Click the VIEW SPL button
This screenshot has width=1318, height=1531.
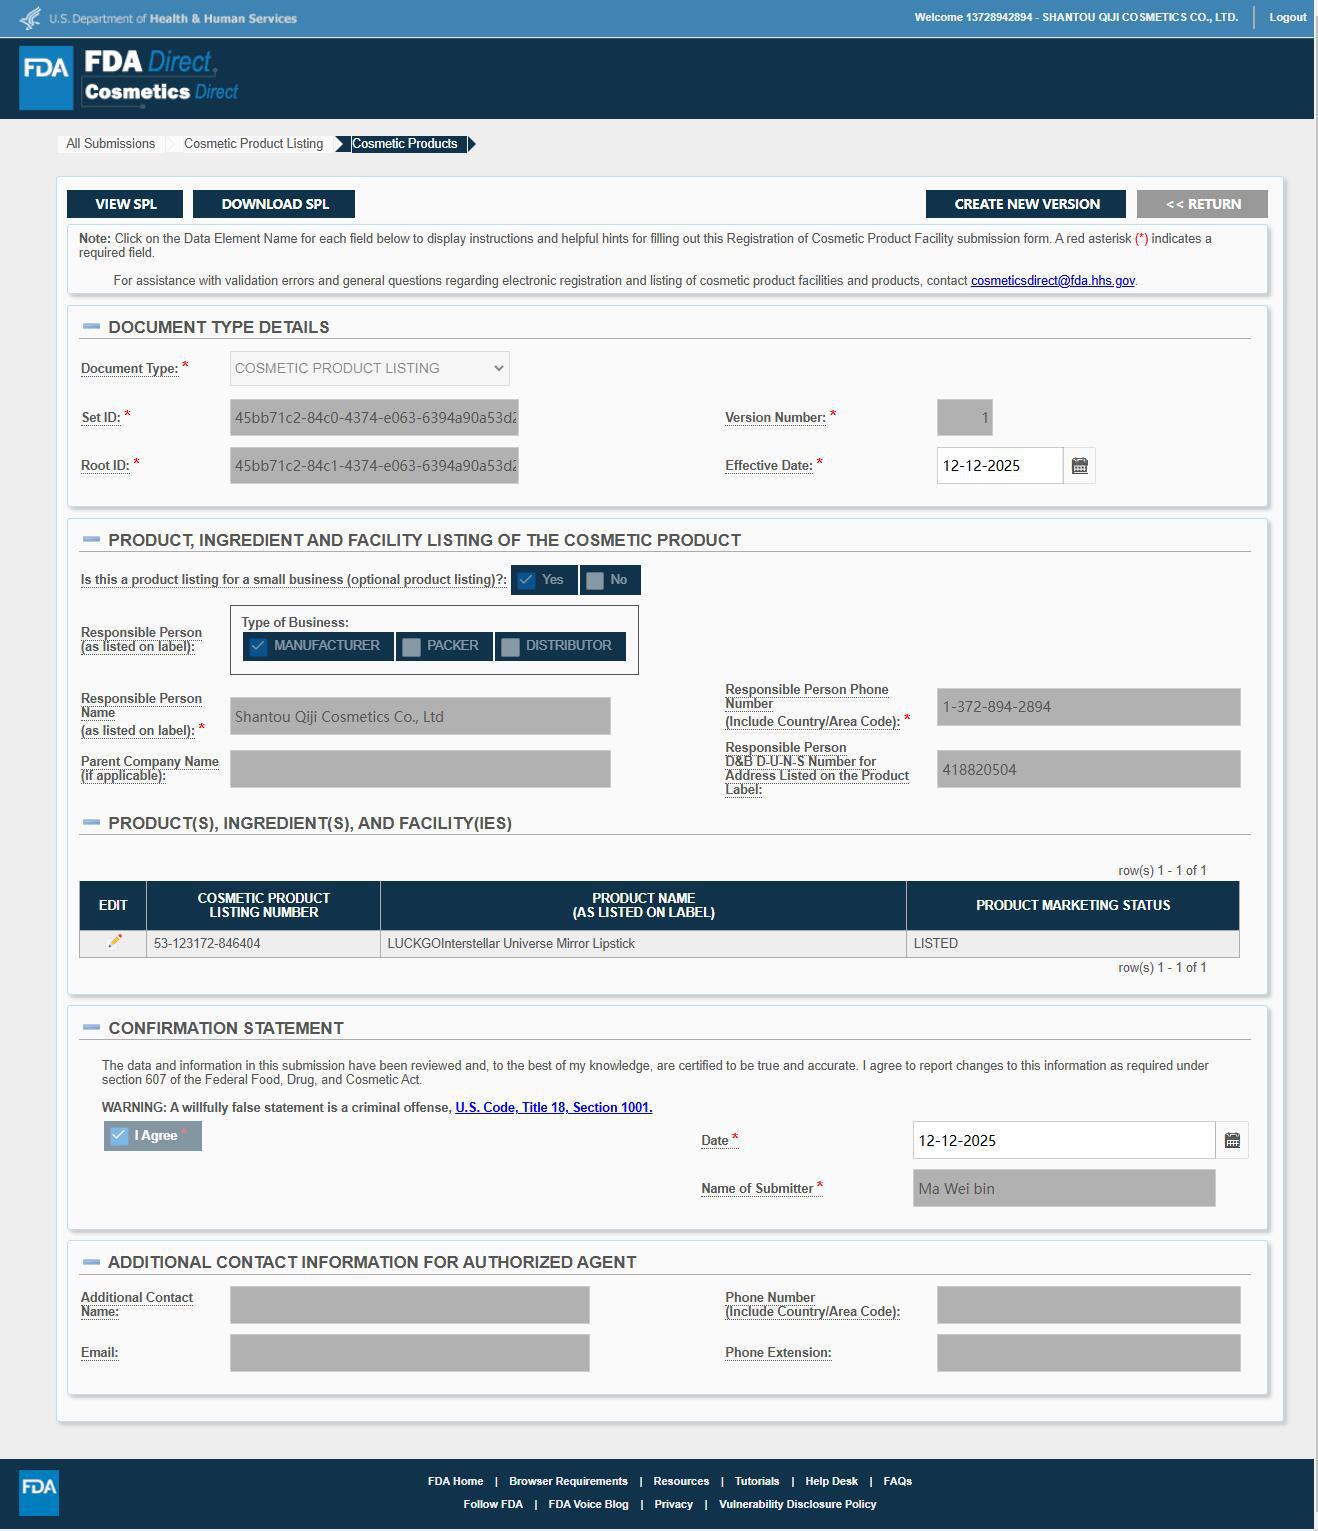click(125, 204)
